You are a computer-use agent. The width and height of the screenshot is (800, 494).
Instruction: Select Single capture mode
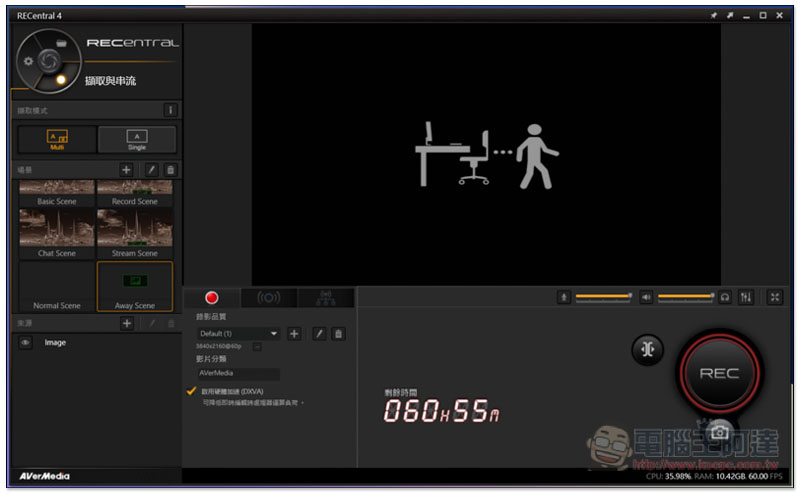click(x=137, y=139)
